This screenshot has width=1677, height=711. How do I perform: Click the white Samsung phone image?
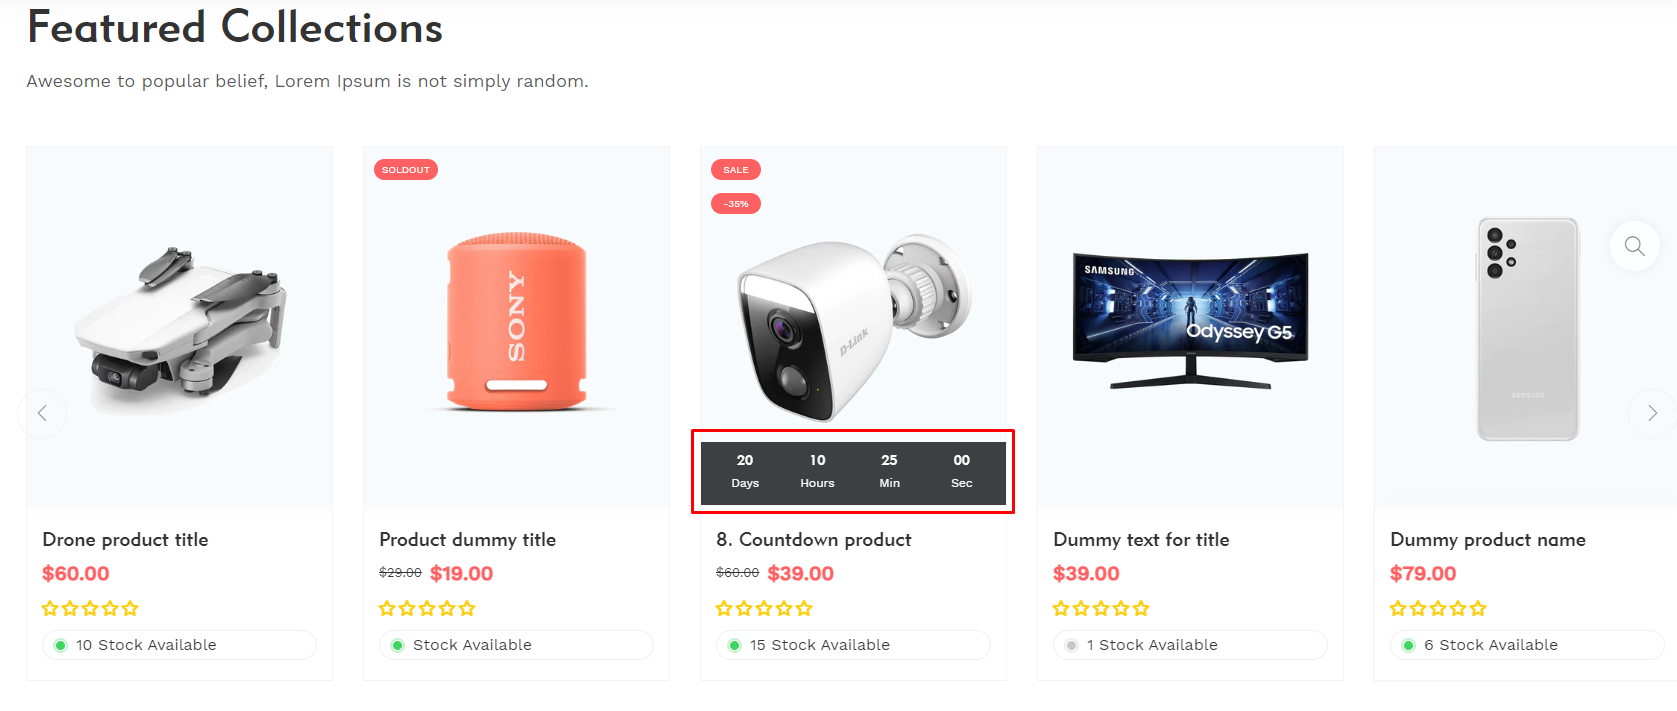(x=1527, y=330)
